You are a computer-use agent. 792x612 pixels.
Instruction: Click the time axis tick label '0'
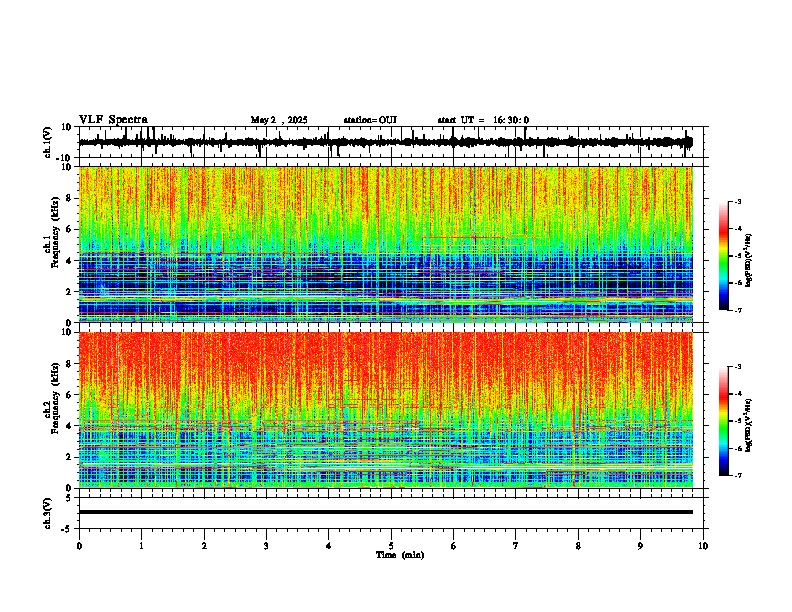pos(79,546)
